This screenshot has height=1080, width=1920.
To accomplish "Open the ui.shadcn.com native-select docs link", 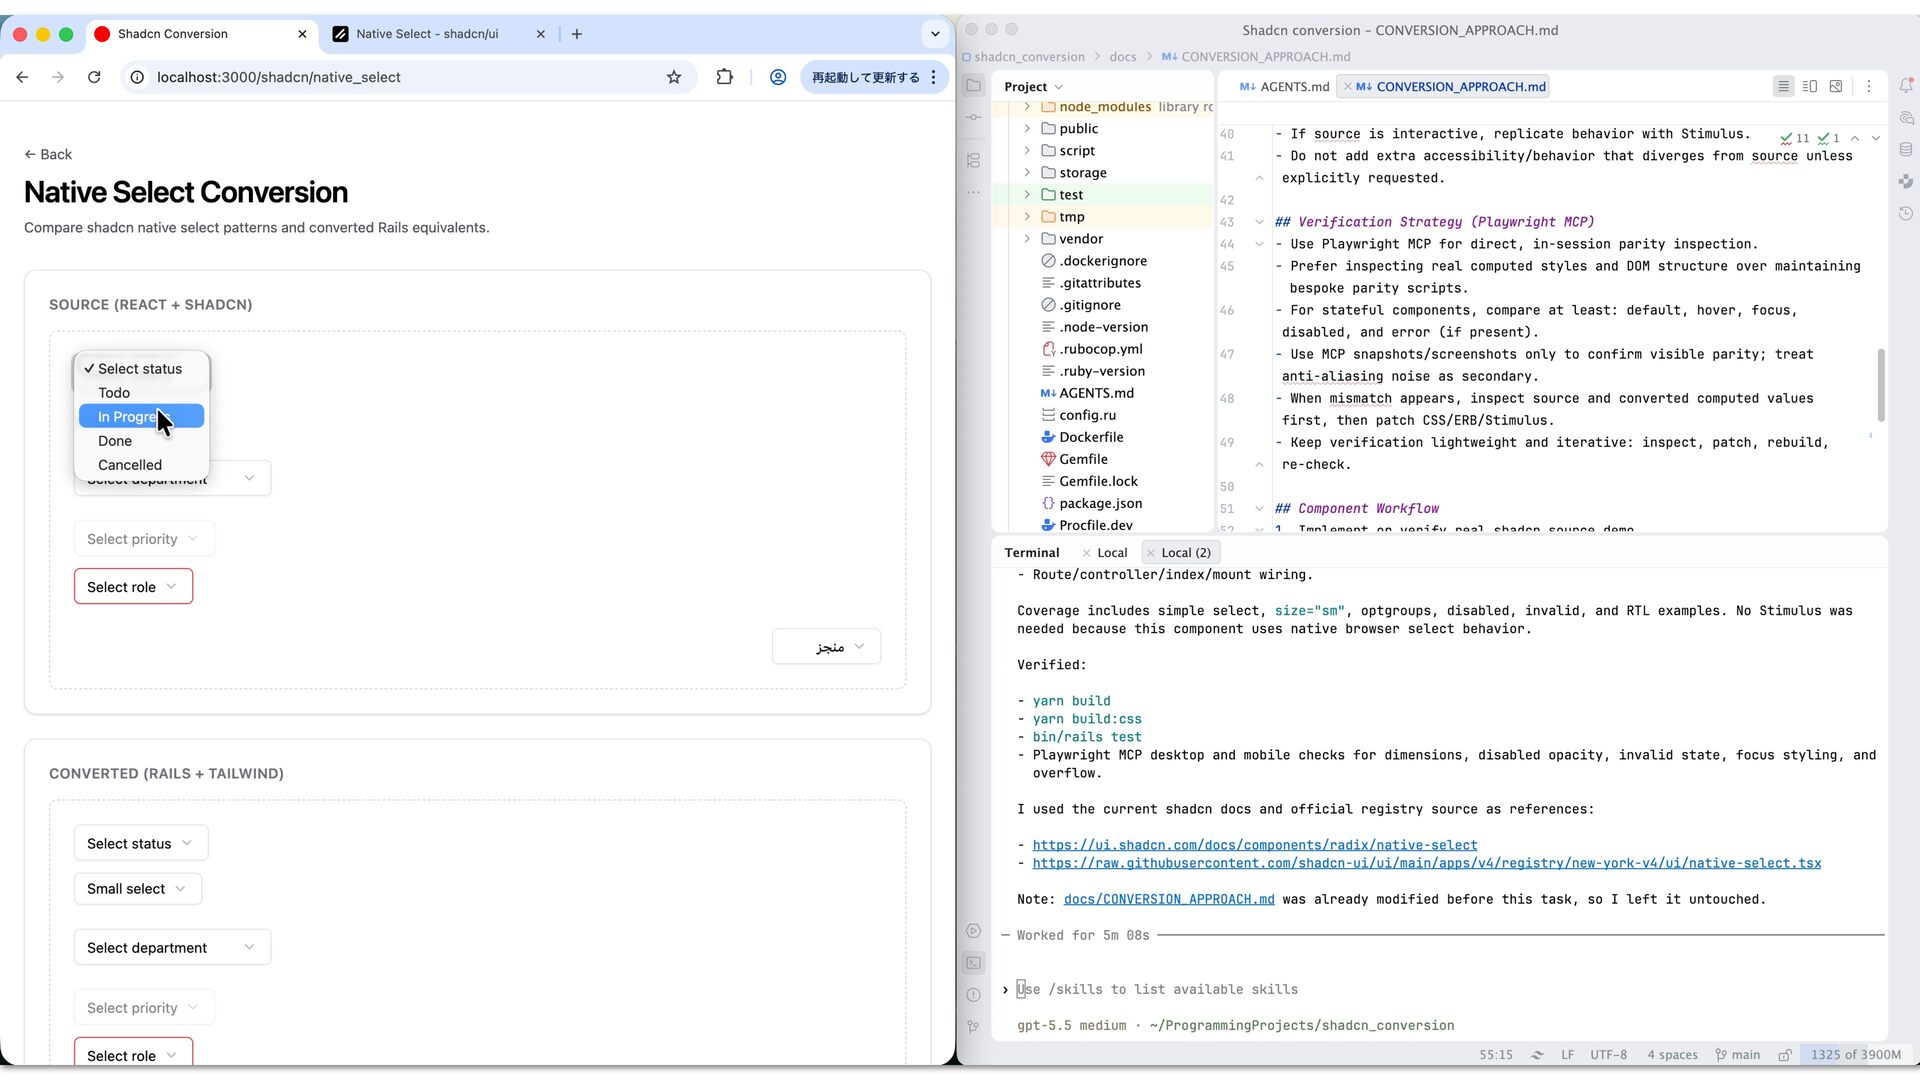I will (1254, 845).
